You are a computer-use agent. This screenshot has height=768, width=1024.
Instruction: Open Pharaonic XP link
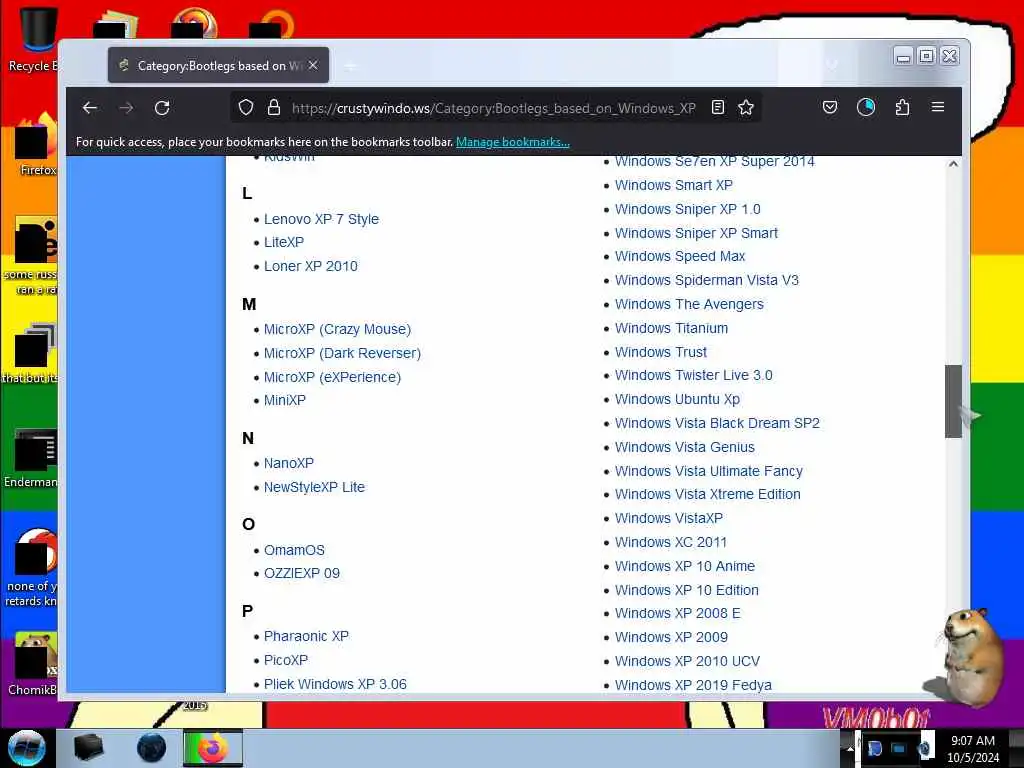(306, 636)
